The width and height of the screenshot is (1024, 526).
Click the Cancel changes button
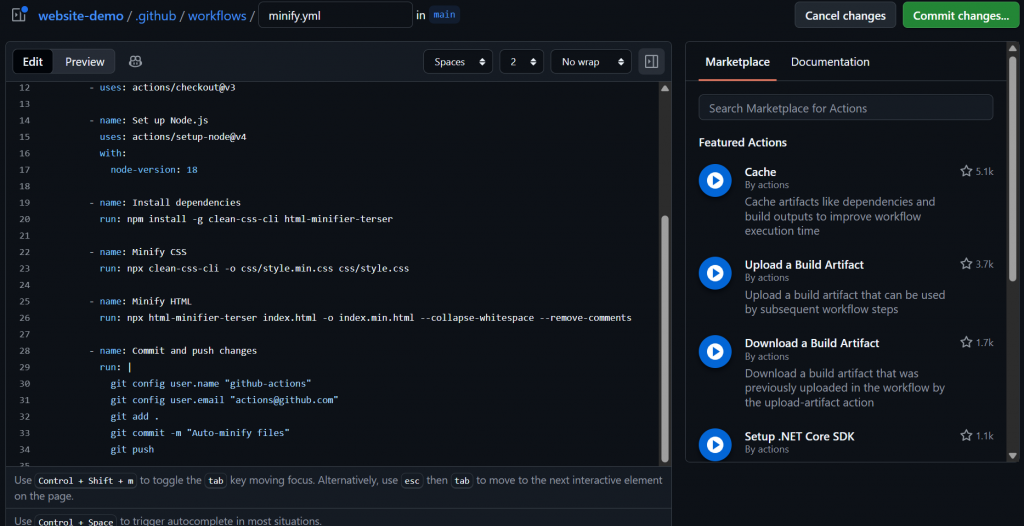pos(845,15)
